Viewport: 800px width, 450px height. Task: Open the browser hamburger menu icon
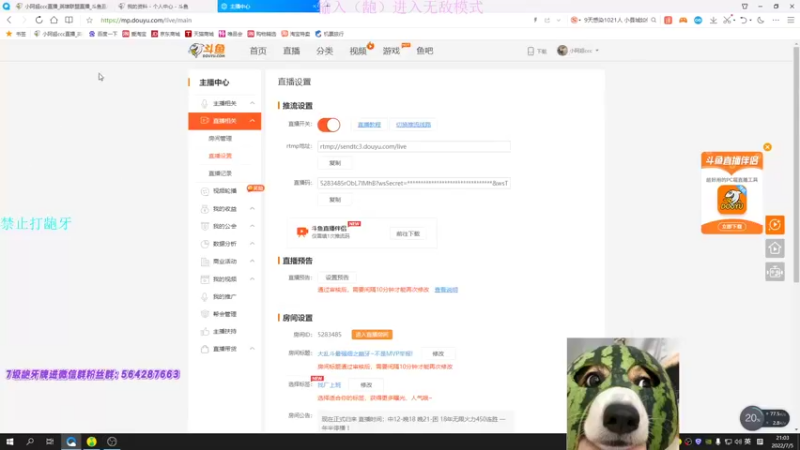[x=791, y=20]
